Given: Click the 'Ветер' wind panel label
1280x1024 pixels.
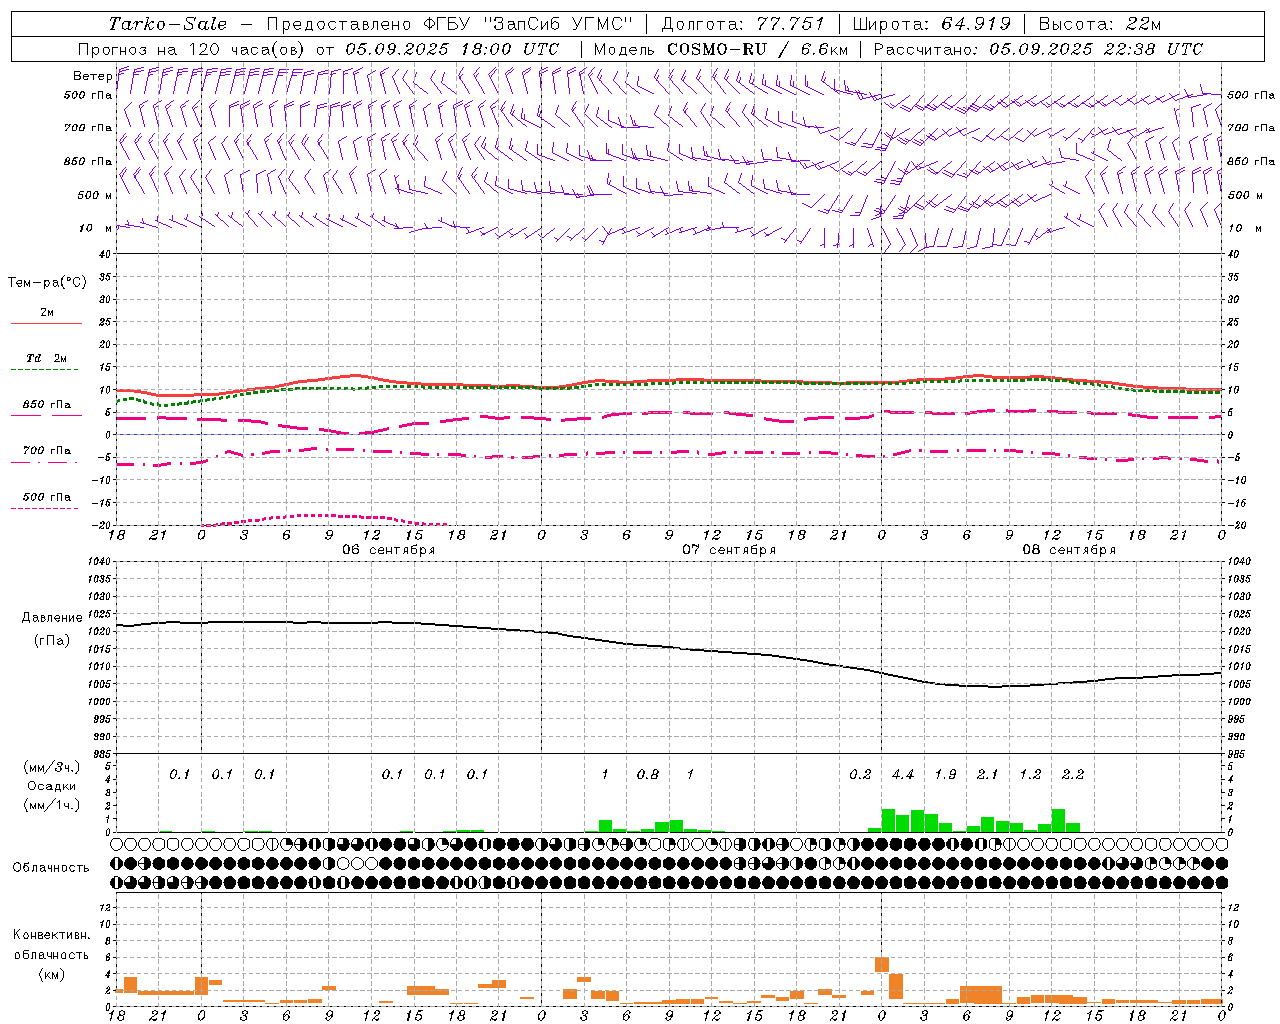Looking at the screenshot, I should pos(93,76).
